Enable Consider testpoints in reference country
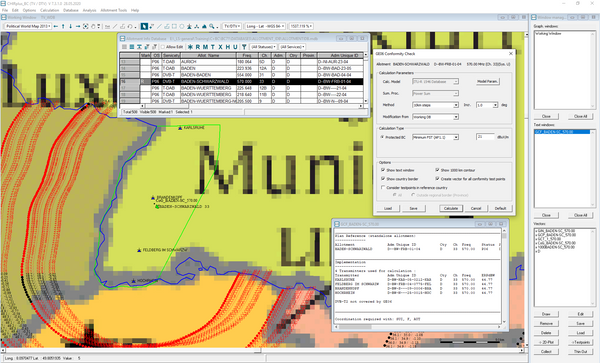 (x=383, y=187)
